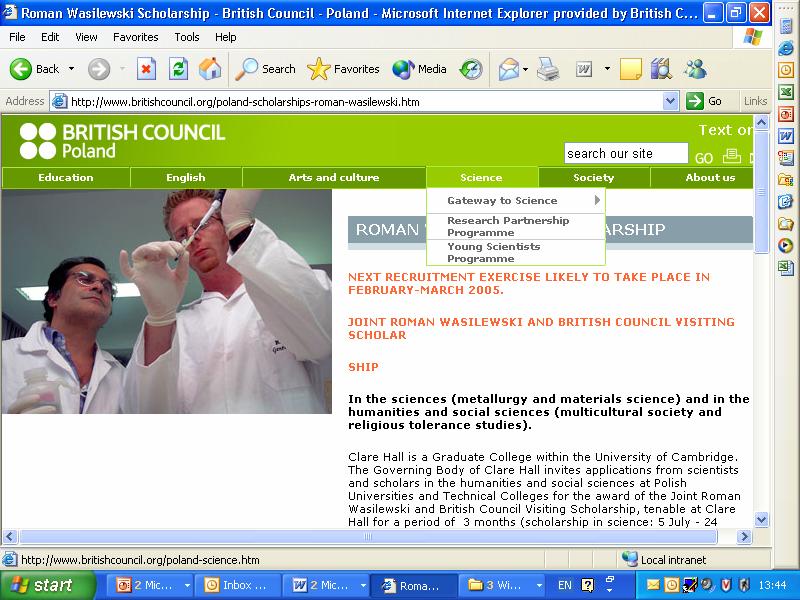This screenshot has height=600, width=800.
Task: Open the Back button history dropdown
Action: [x=71, y=69]
